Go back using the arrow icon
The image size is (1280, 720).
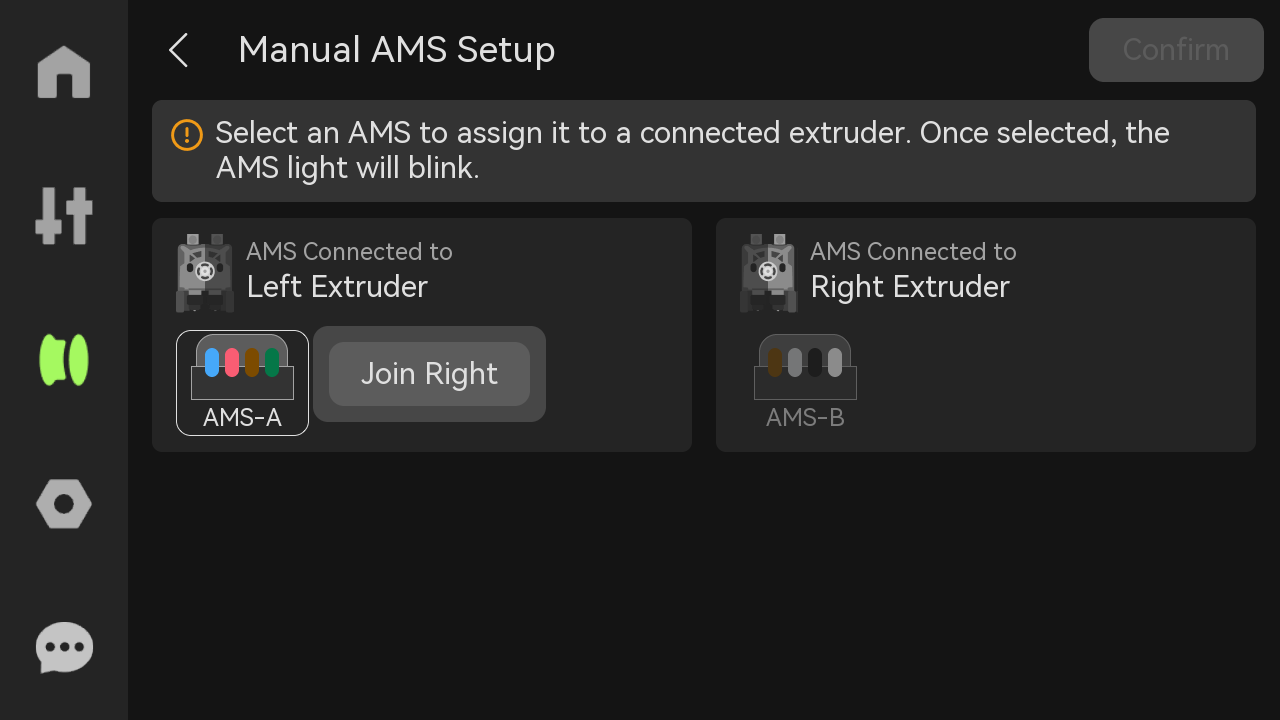tap(178, 50)
